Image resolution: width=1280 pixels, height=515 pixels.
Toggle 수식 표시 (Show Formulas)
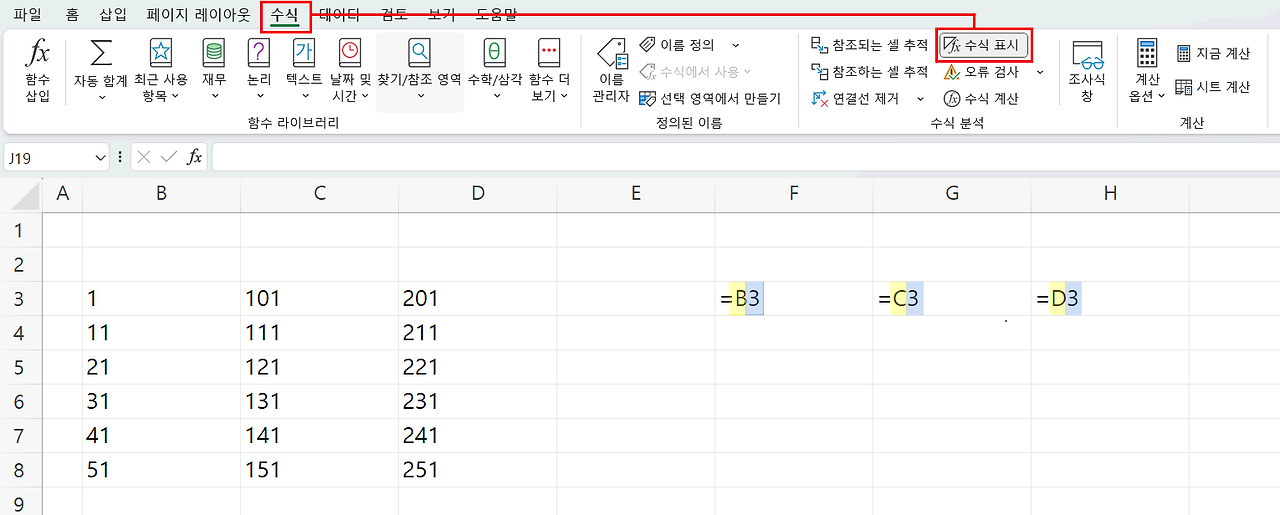(x=985, y=45)
